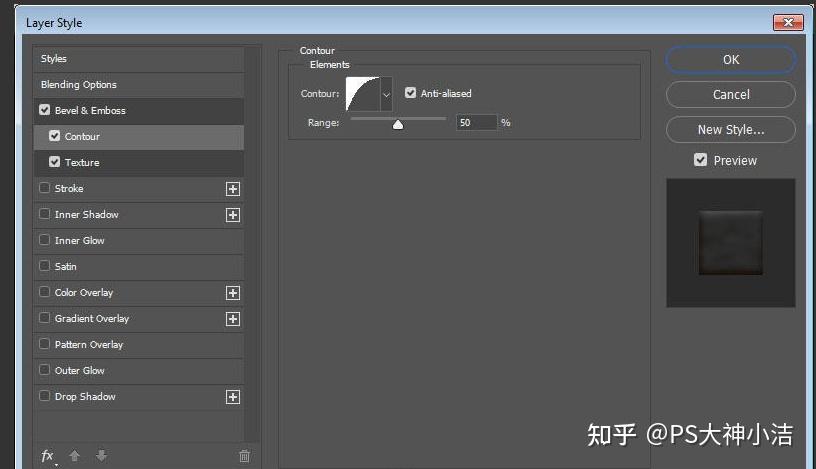Enable the Color Overlay checkbox
This screenshot has width=816, height=469.
pos(45,292)
